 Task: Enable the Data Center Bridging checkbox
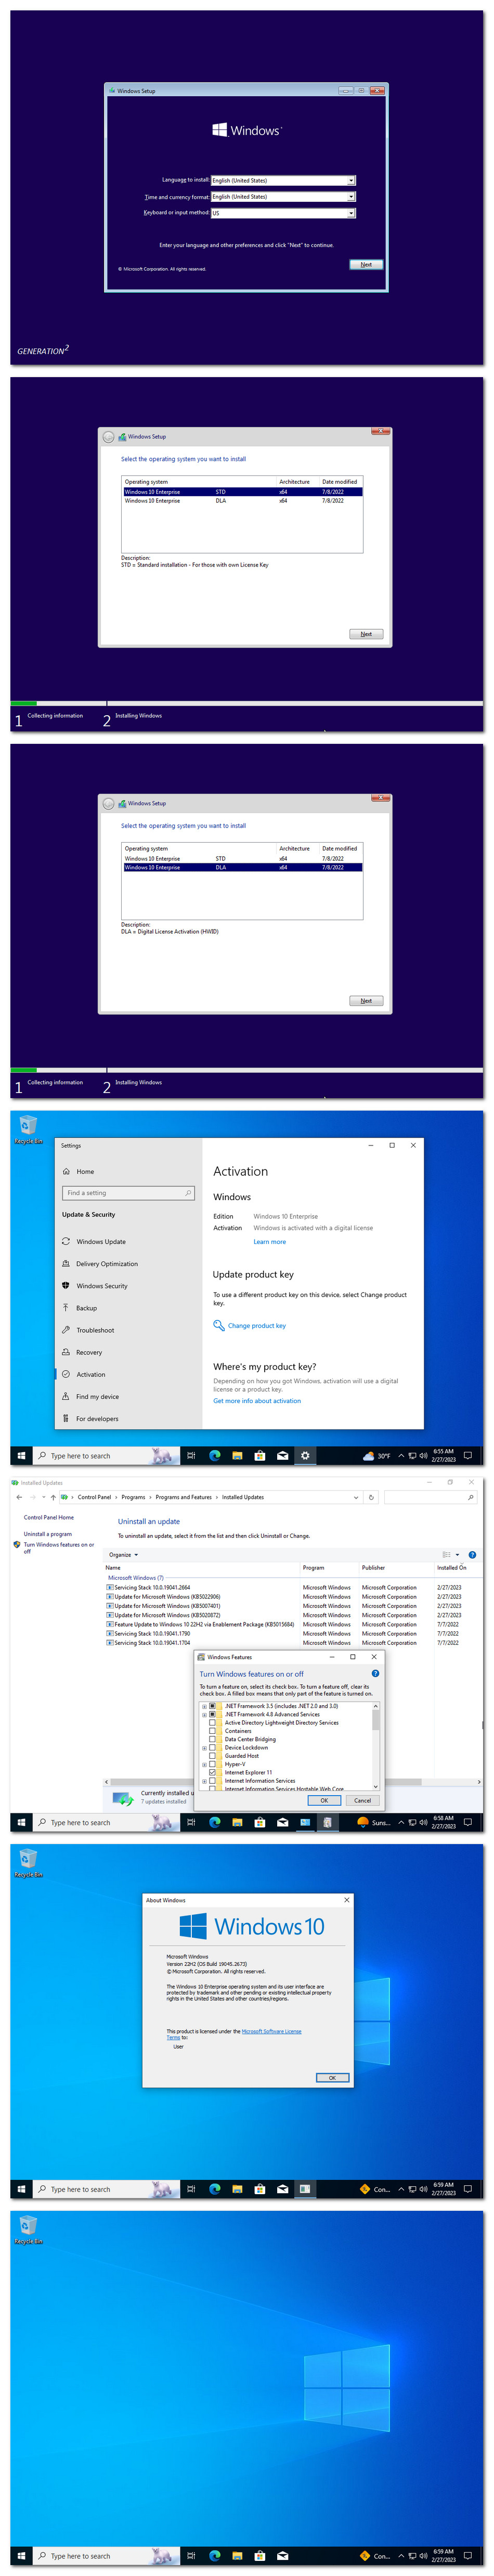tap(212, 1739)
